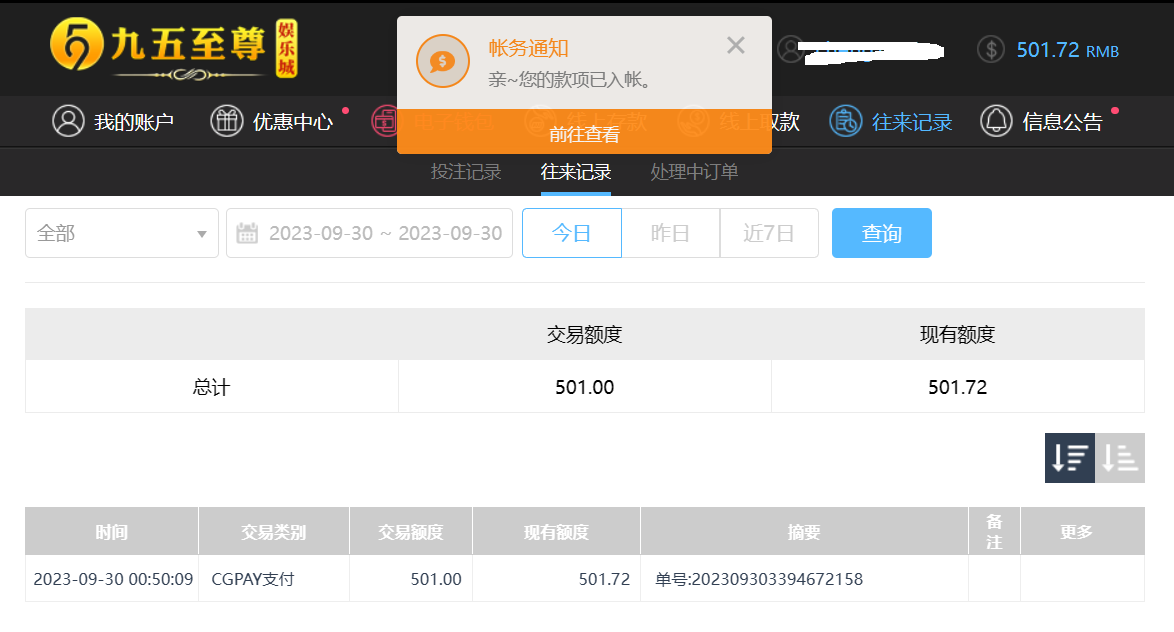Screen dimensions: 1174x632
Task: Click the 交易额度 column header in records table
Action: click(410, 532)
